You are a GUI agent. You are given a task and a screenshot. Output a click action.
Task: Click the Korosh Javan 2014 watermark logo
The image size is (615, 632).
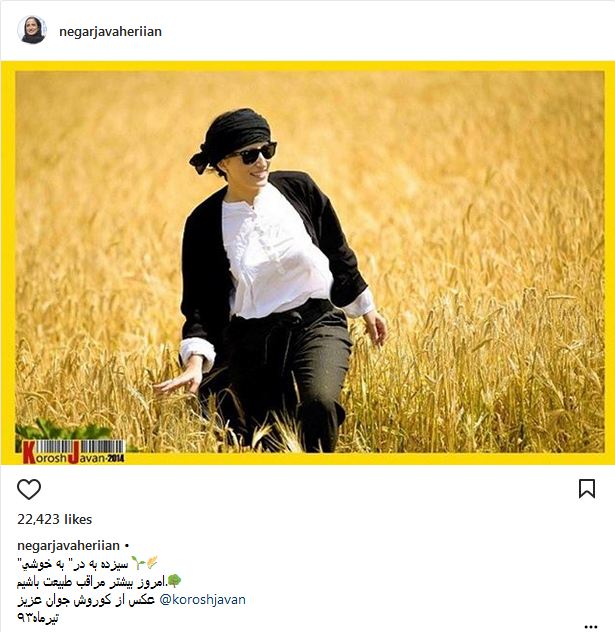click(x=73, y=452)
